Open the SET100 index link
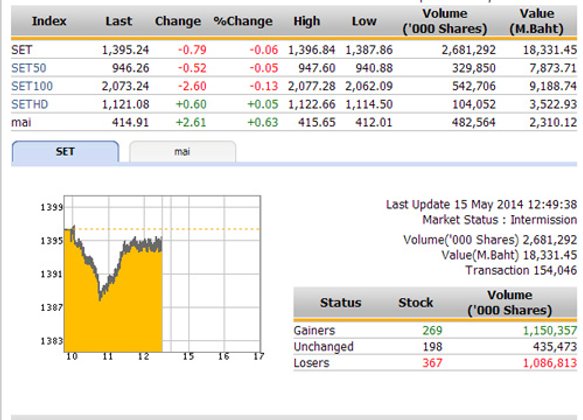This screenshot has width=583, height=420. (x=32, y=86)
